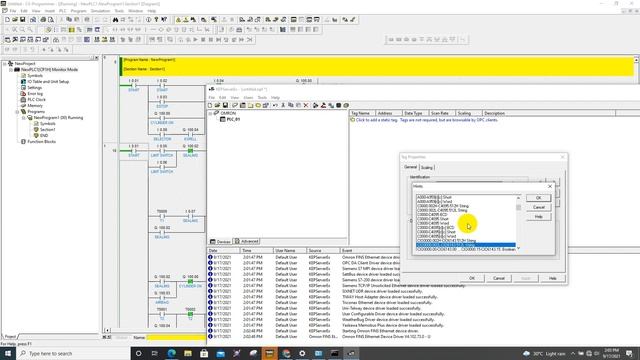Collapse OMRON channel node in KEPServerEx
This screenshot has width=640, height=360.
[x=210, y=113]
